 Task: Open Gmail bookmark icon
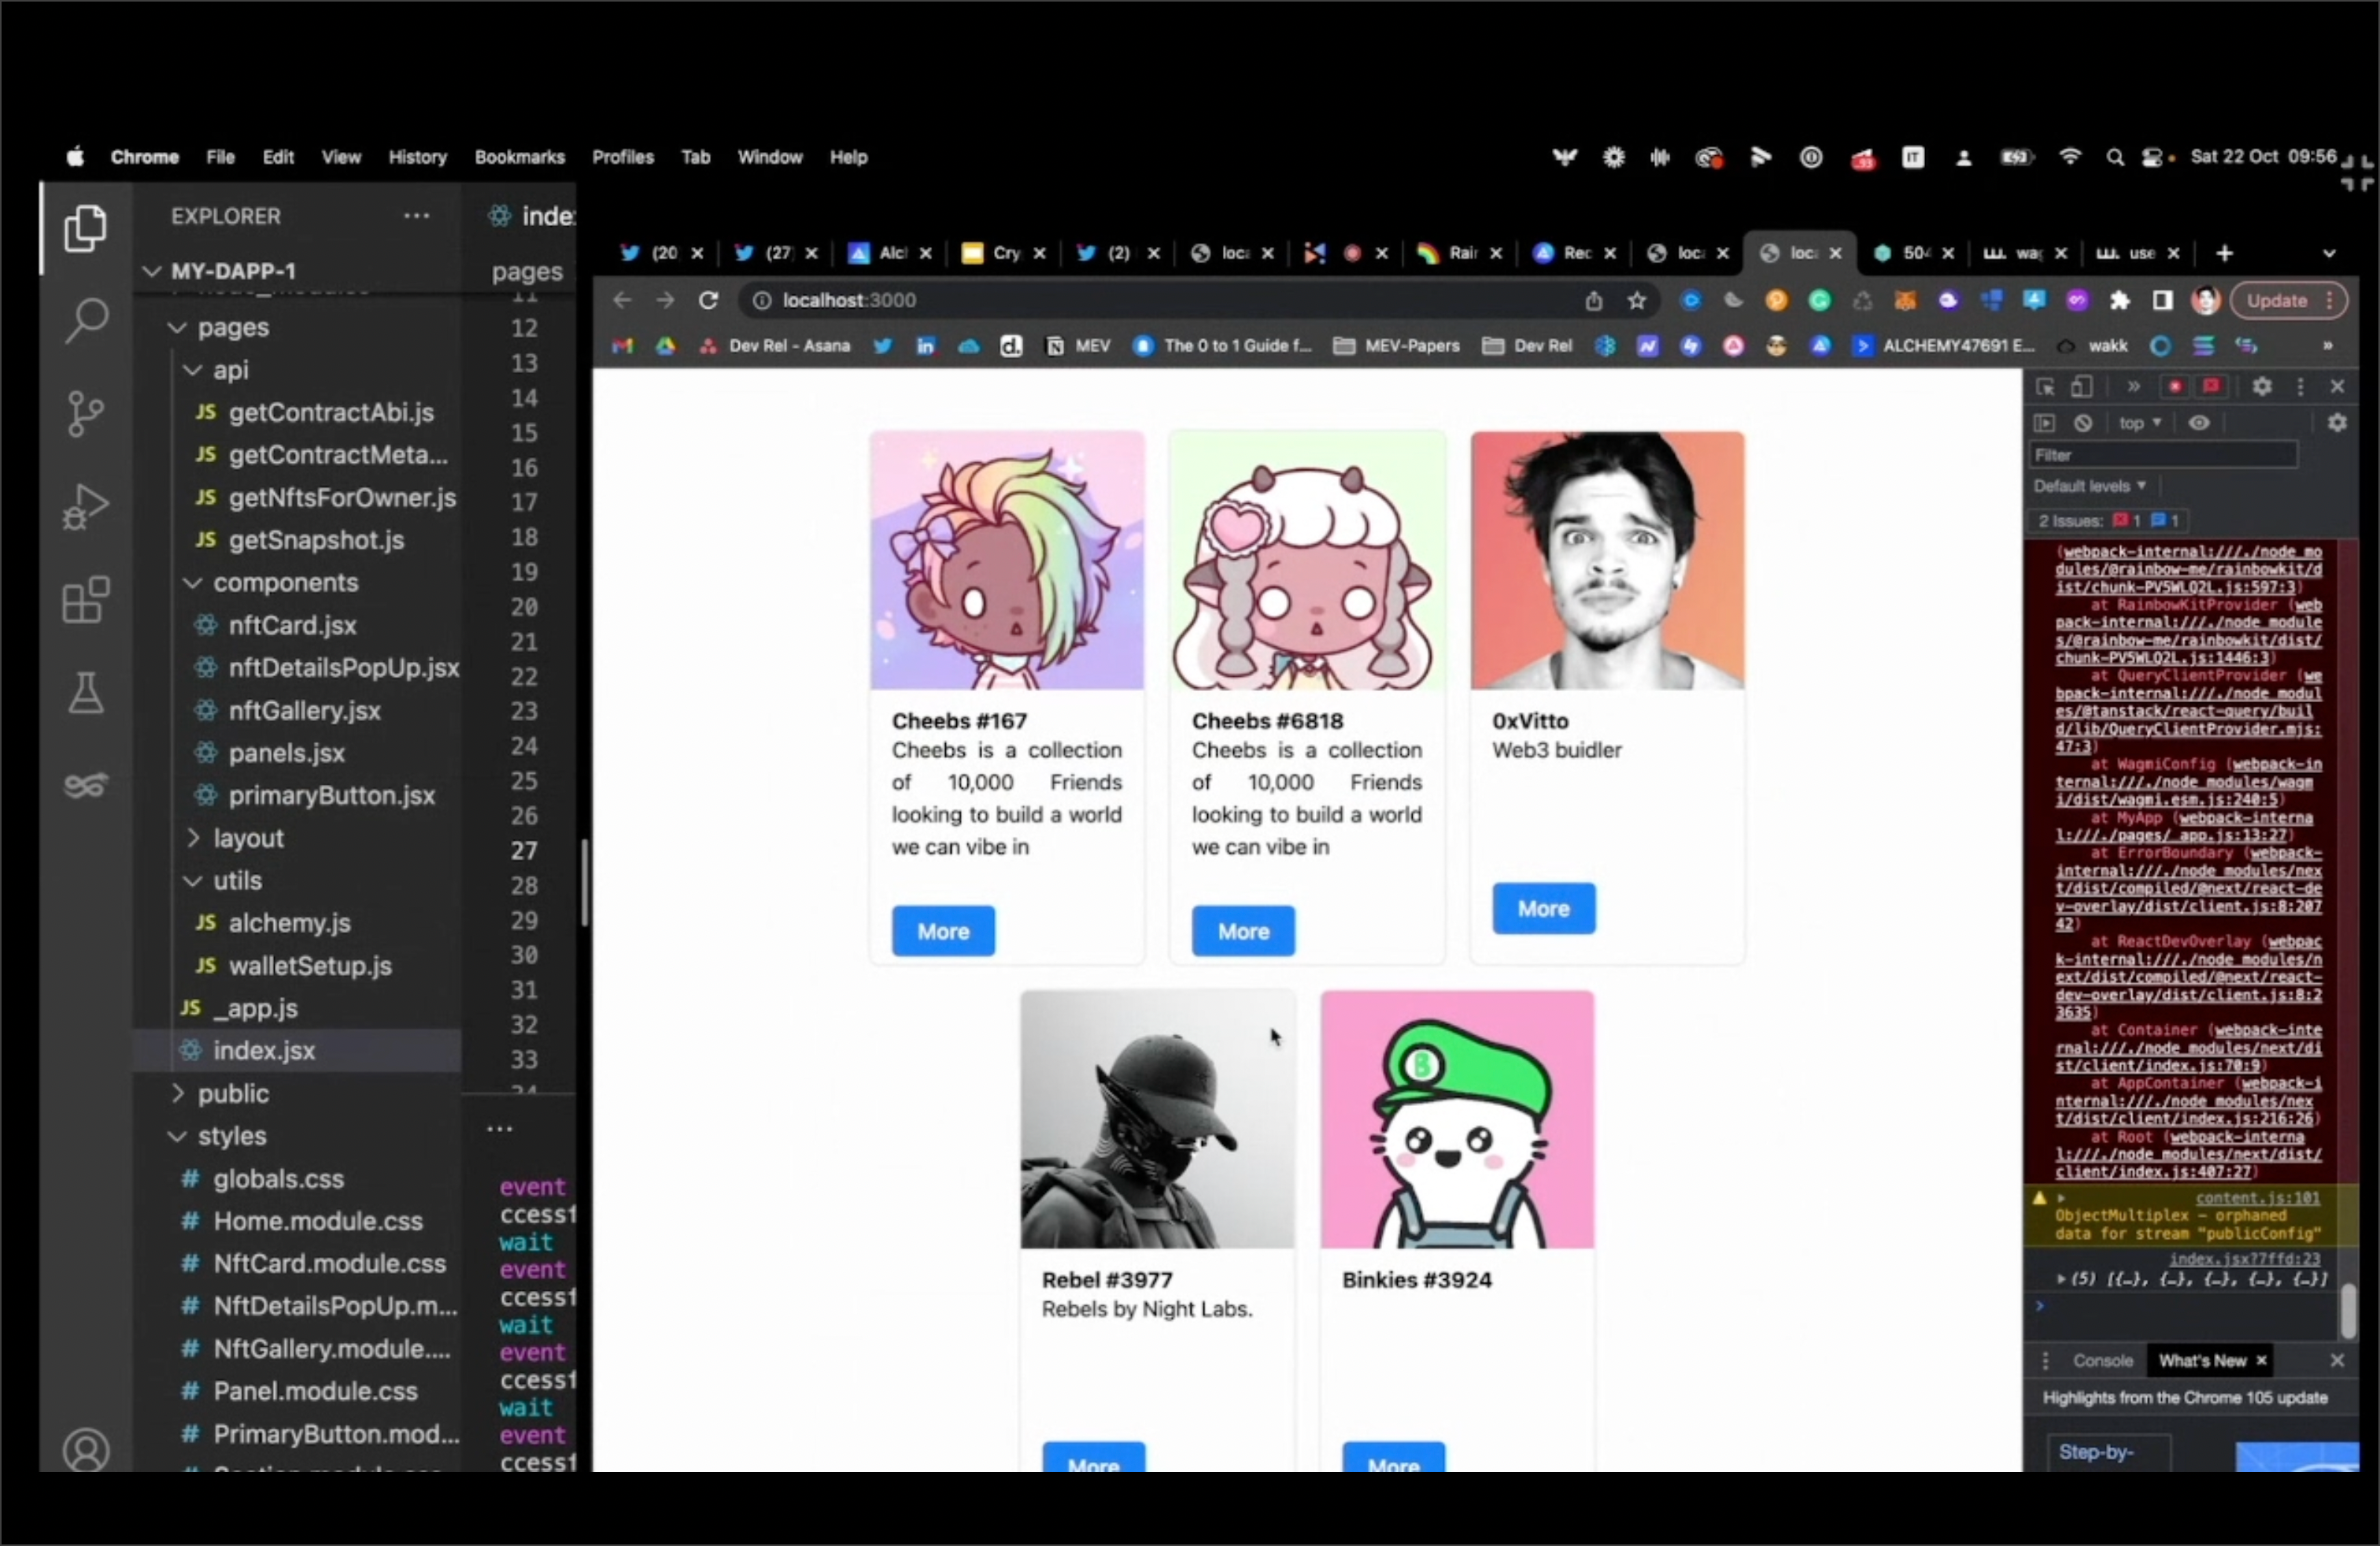pyautogui.click(x=623, y=346)
